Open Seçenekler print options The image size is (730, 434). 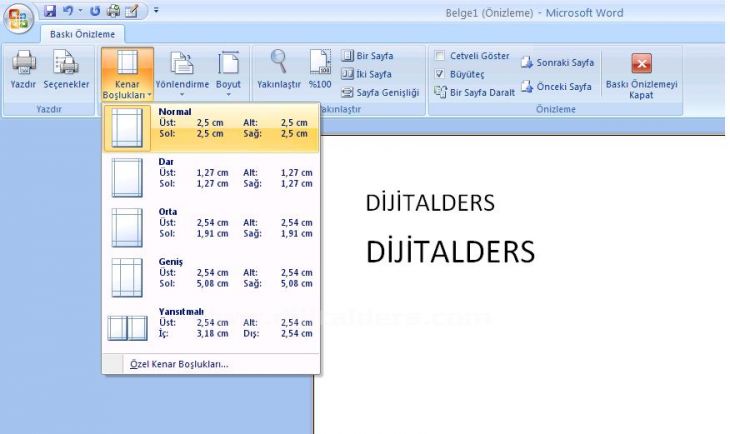click(66, 70)
